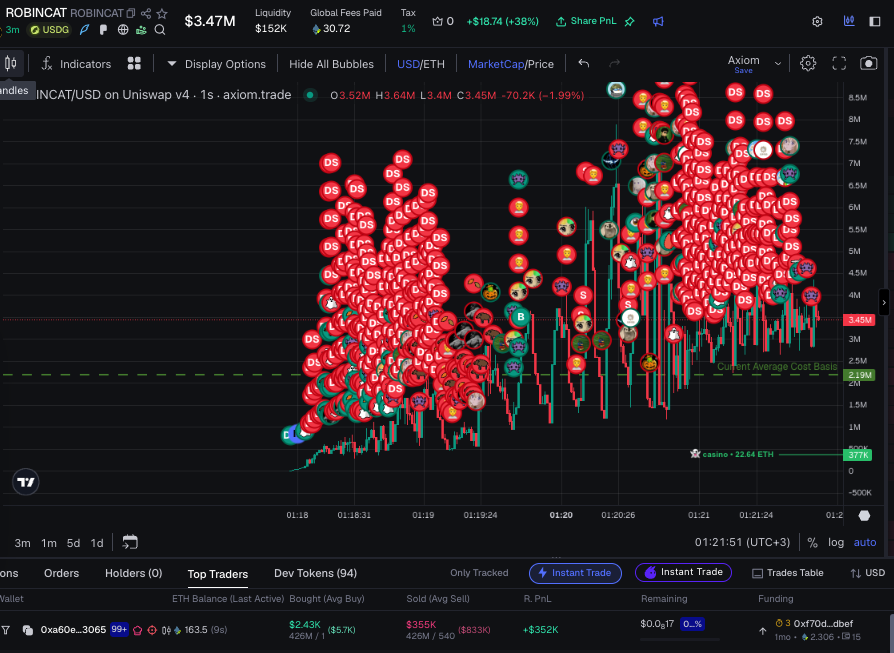Open the Pump 'P' icon link
Screen dimensions: 894x653
103,30
